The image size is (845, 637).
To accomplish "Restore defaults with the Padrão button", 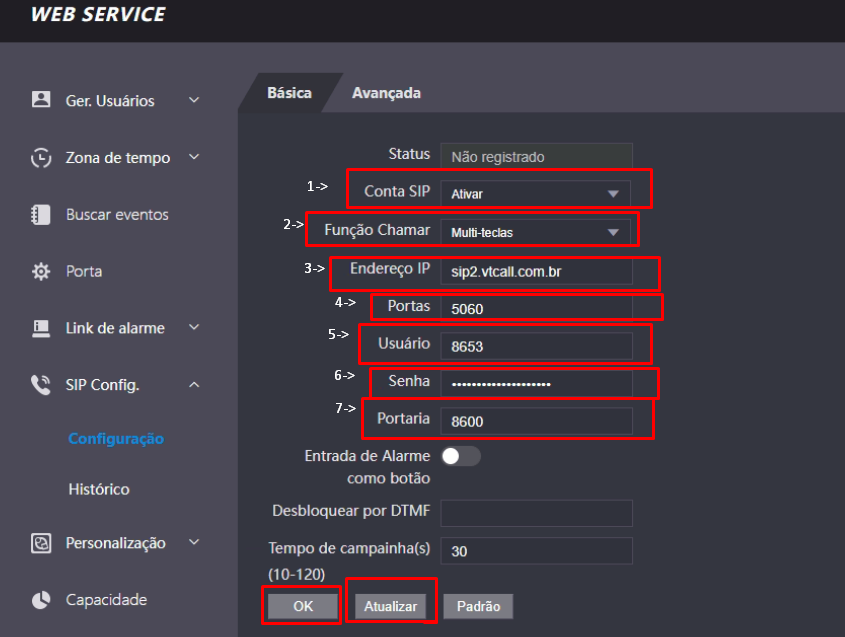I will pyautogui.click(x=478, y=606).
